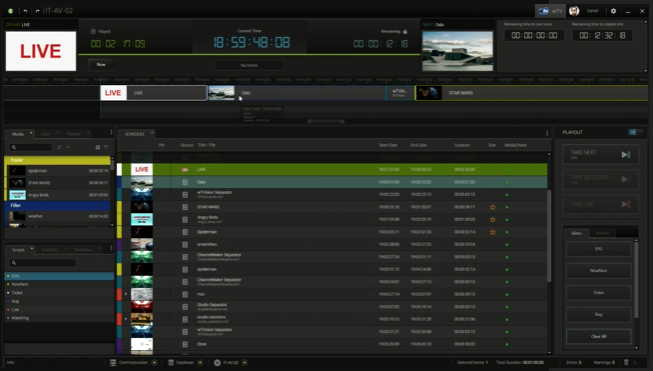Click the Clear All button
Screen dimensions: 653x371
point(598,336)
